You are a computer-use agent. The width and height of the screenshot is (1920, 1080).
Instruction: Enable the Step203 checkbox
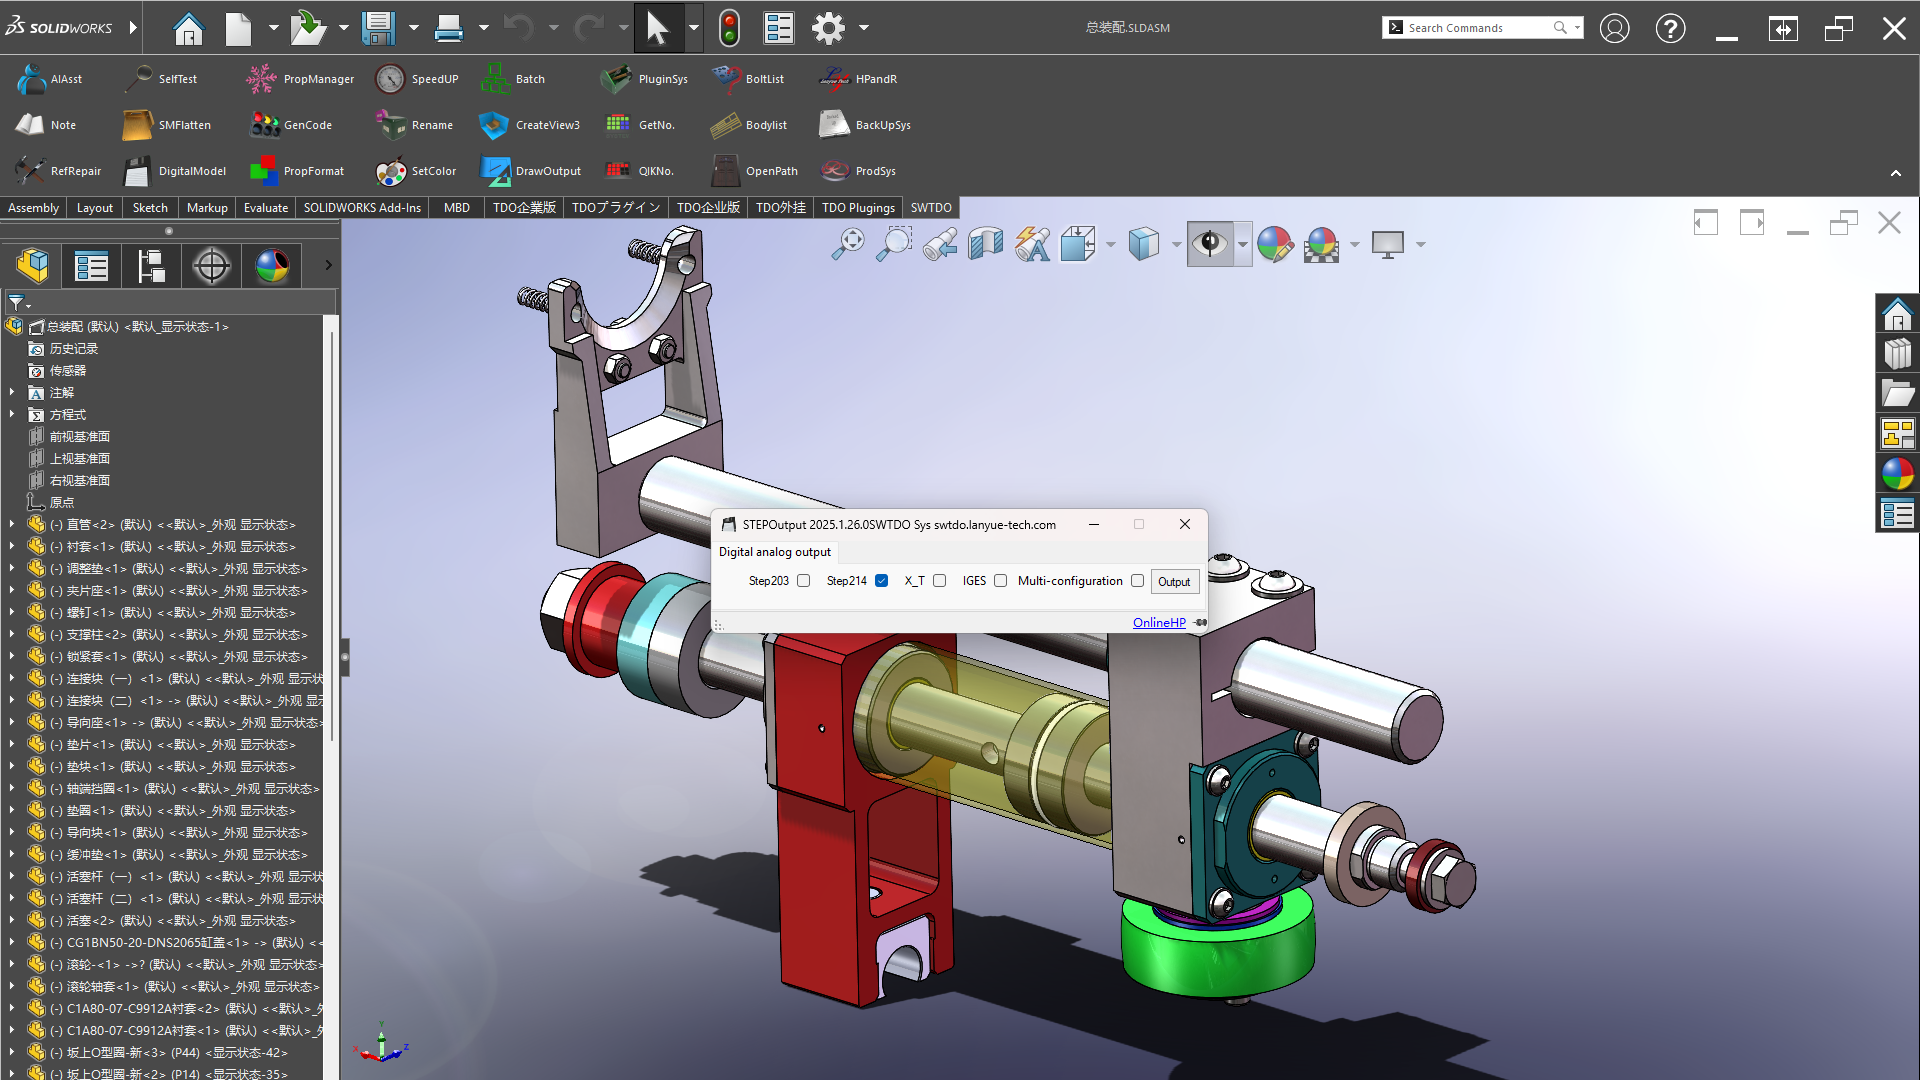click(x=803, y=581)
